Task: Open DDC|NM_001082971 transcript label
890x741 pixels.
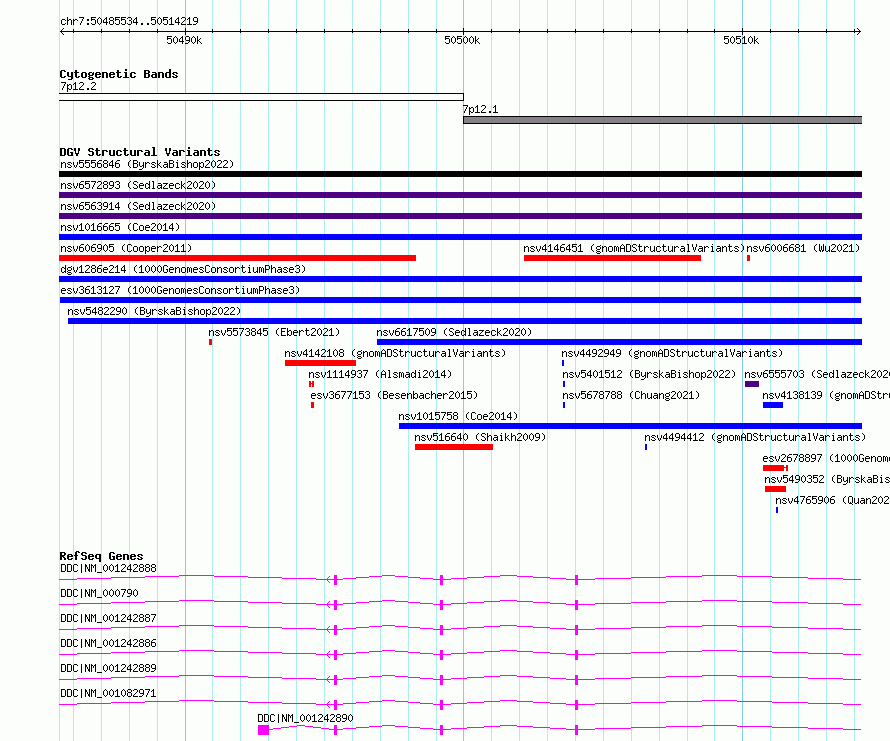Action: (108, 693)
